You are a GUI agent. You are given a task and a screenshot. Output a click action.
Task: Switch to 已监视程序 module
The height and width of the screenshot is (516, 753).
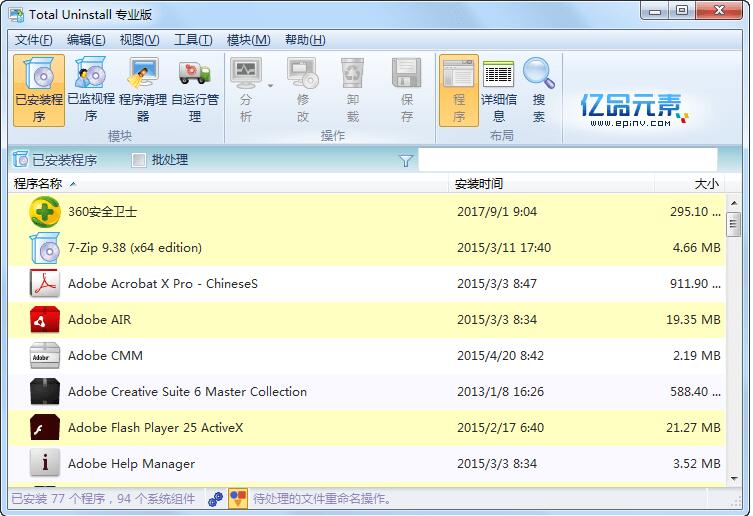(90, 89)
